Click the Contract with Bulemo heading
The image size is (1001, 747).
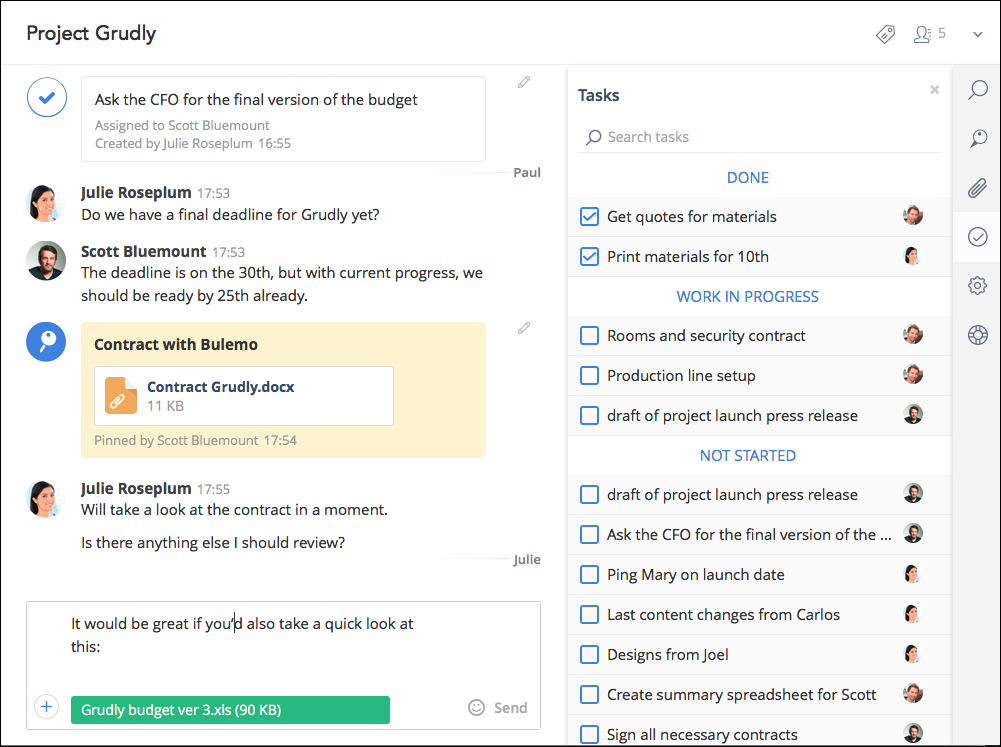[x=176, y=345]
